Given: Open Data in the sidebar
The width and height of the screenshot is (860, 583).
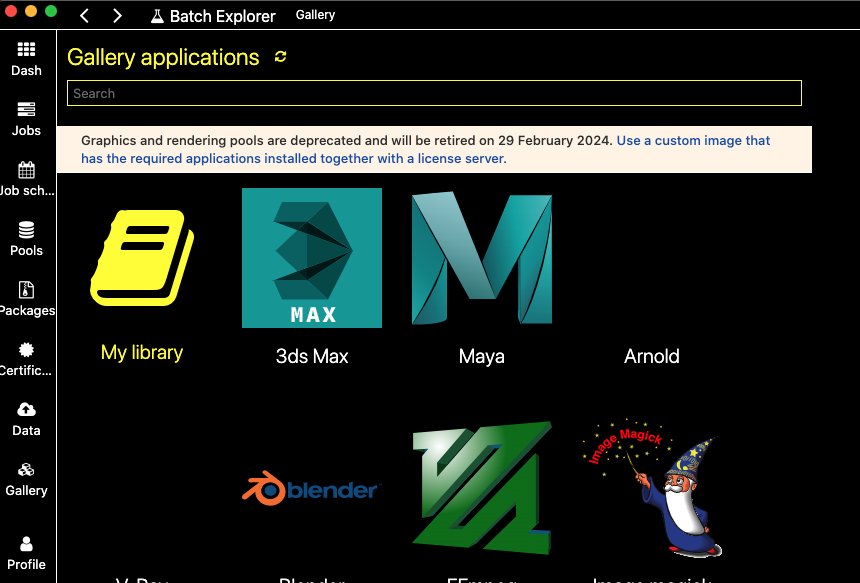Looking at the screenshot, I should pyautogui.click(x=26, y=420).
